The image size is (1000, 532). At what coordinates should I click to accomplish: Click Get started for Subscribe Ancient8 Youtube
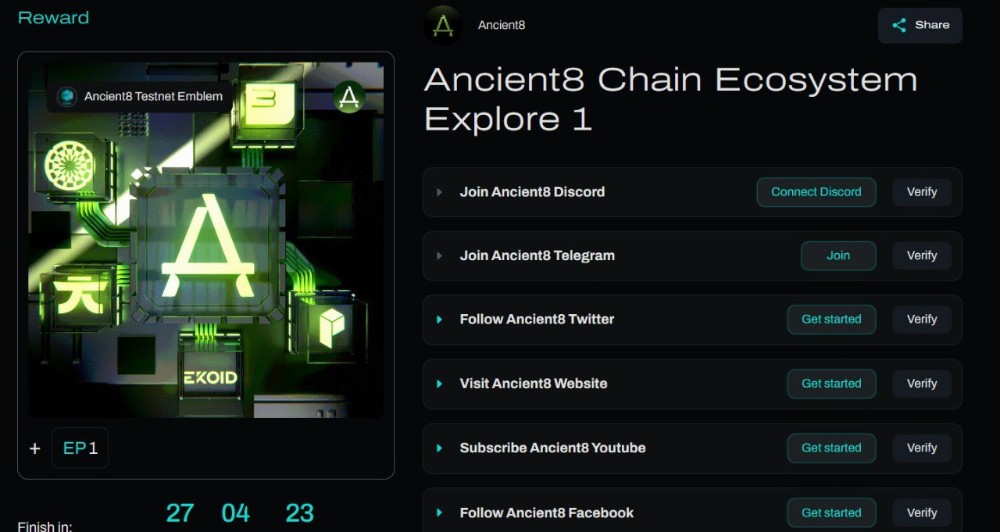831,448
